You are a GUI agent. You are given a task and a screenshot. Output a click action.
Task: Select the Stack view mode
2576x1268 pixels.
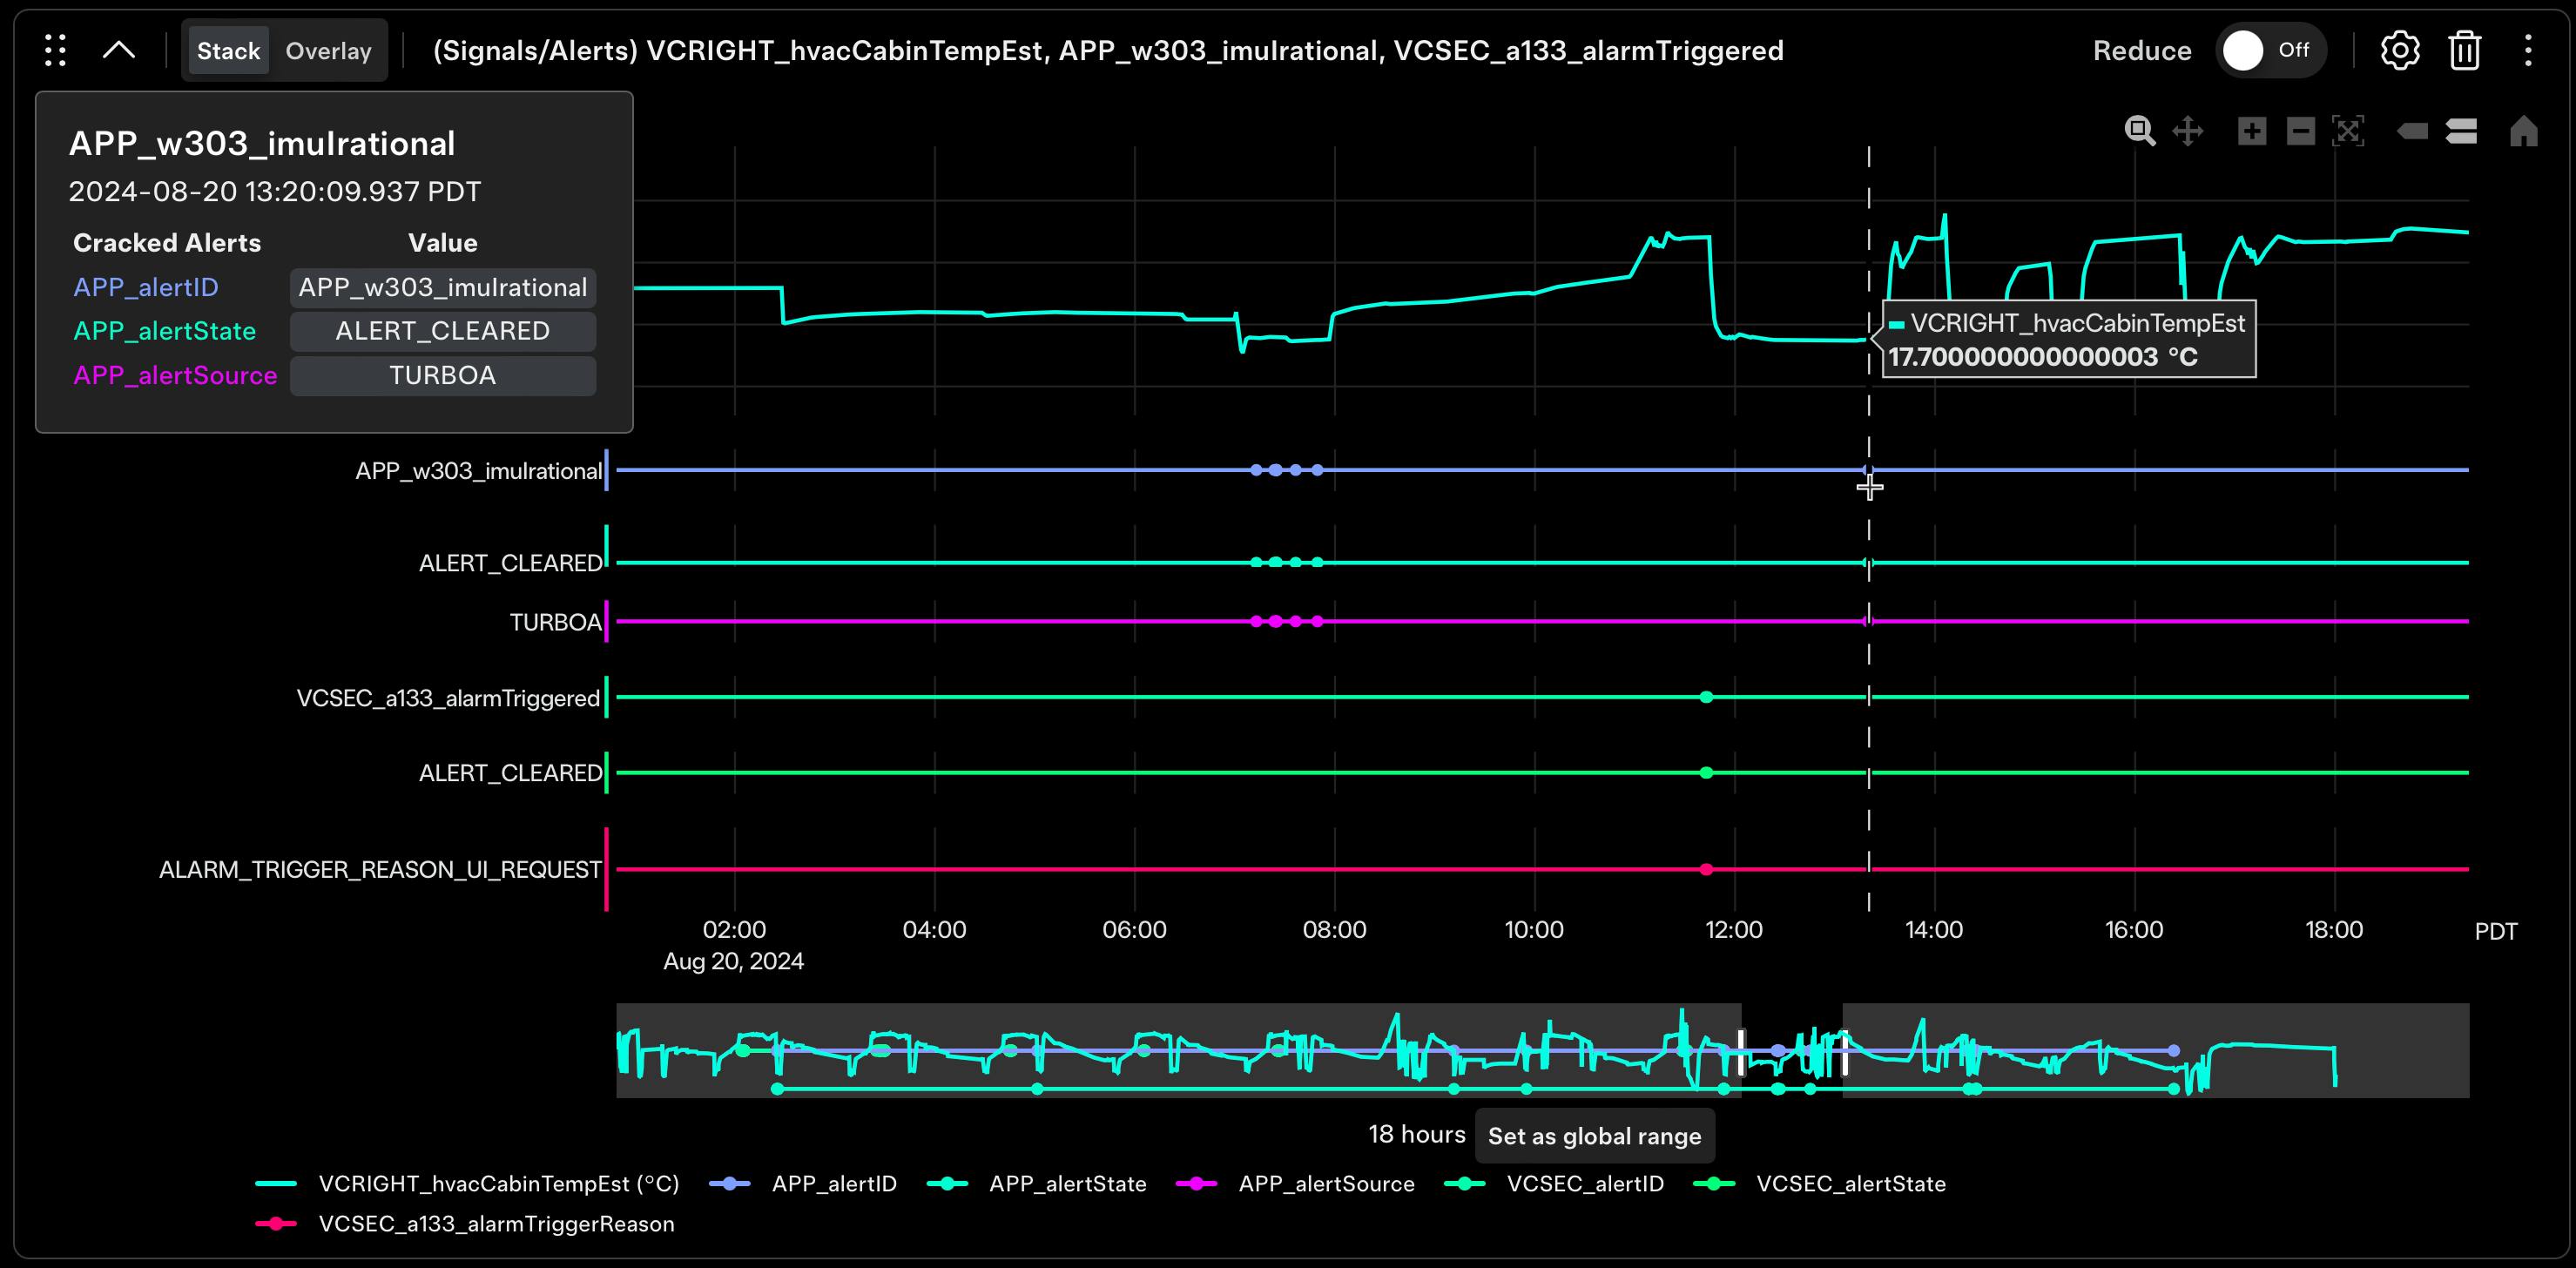[228, 50]
